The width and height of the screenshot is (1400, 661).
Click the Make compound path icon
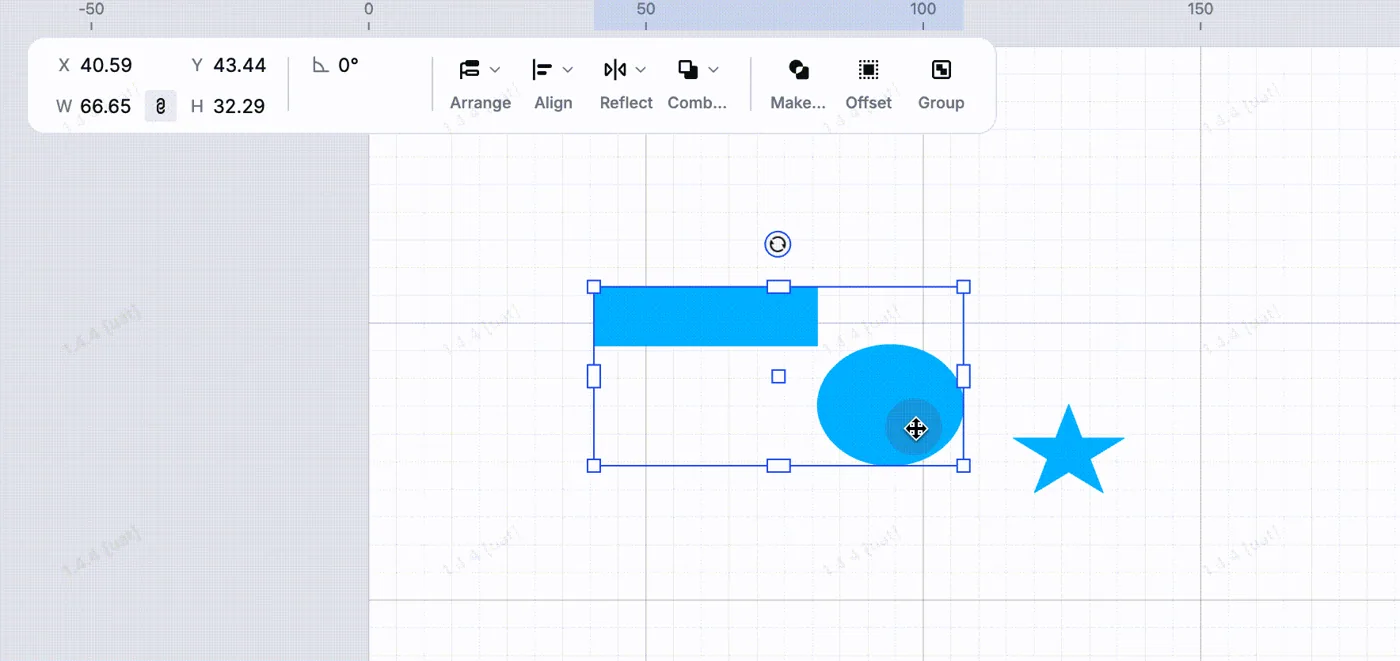point(798,70)
